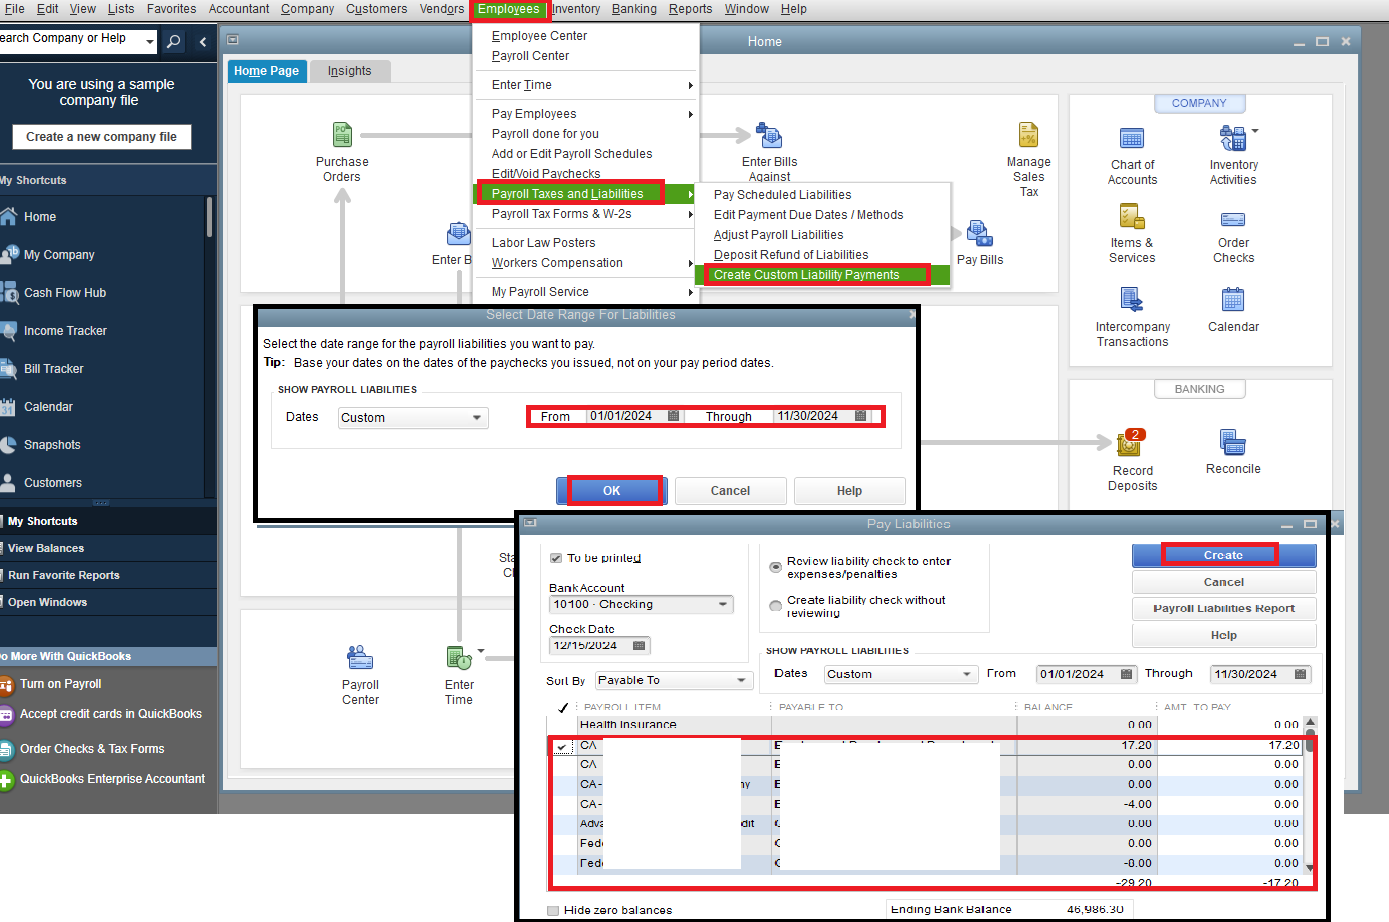Image resolution: width=1389 pixels, height=922 pixels.
Task: Click the Order Checks icon in Company panel
Action: pyautogui.click(x=1233, y=219)
